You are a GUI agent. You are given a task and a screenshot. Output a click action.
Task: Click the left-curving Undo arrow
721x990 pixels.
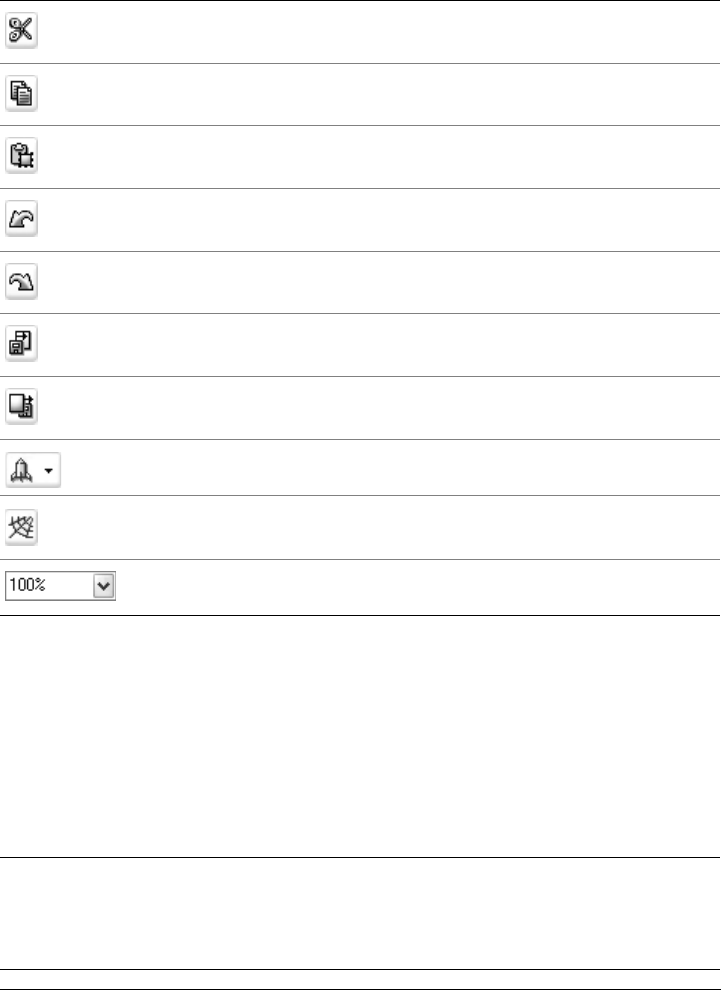pyautogui.click(x=21, y=218)
